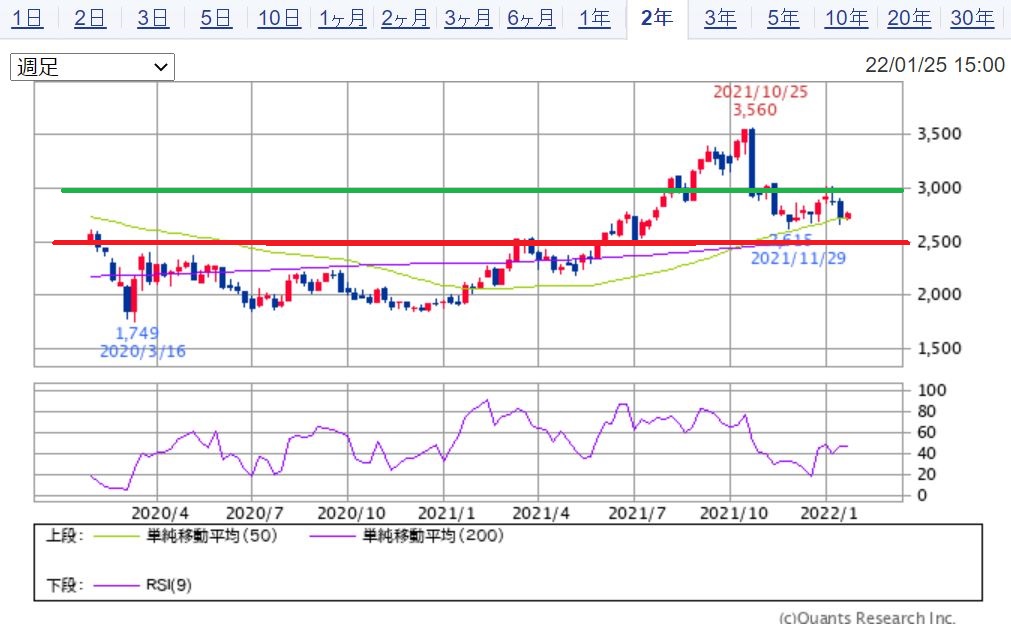
Task: Click the 2021/1 date axis label
Action: pos(446,513)
